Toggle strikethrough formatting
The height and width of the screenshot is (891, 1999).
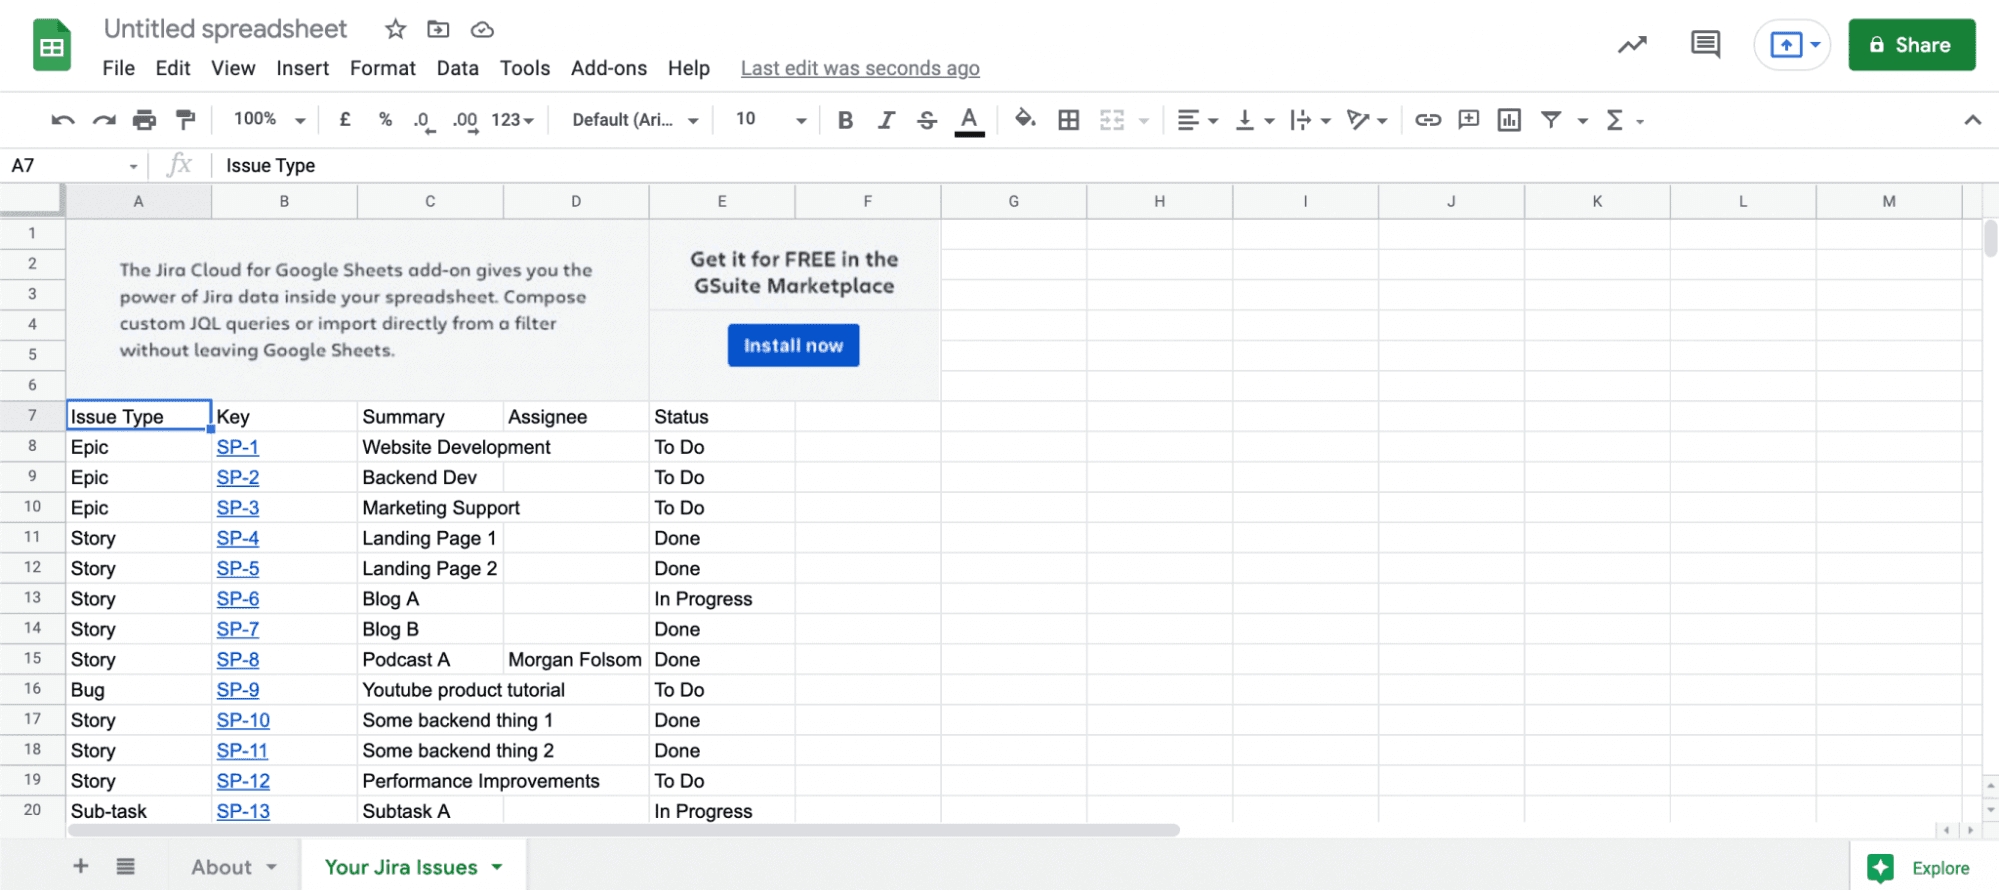pyautogui.click(x=927, y=120)
